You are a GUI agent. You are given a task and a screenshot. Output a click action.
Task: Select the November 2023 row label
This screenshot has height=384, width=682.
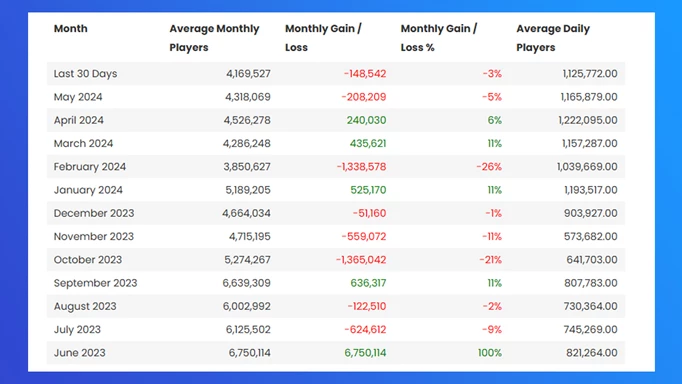click(x=94, y=237)
